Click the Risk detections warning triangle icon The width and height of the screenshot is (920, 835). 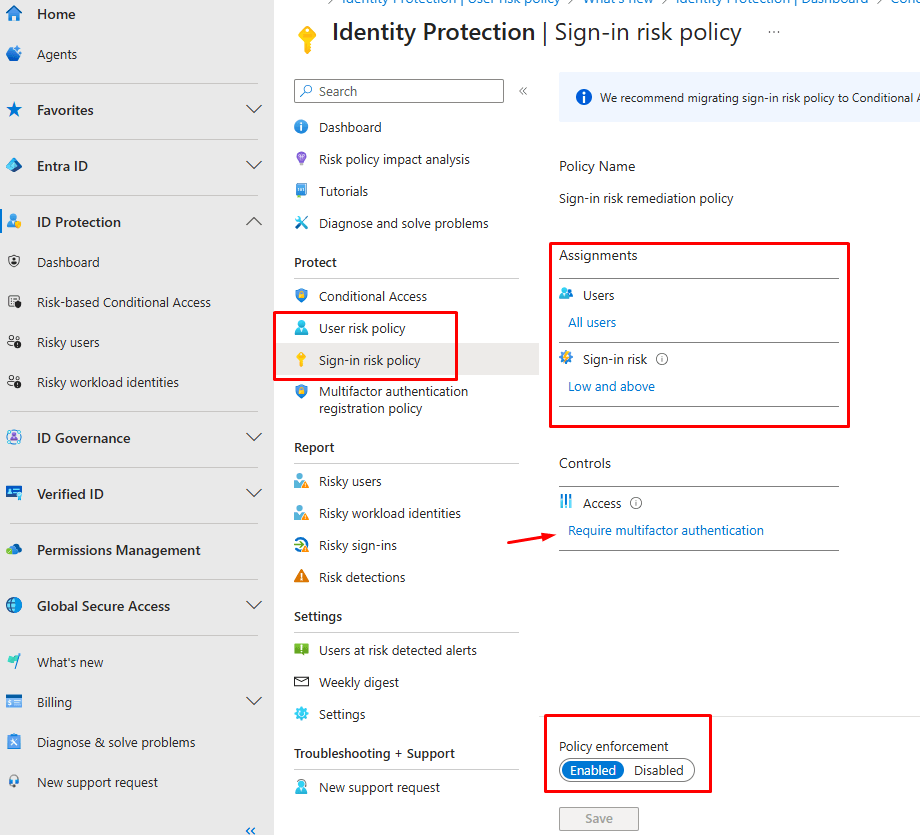click(x=302, y=577)
